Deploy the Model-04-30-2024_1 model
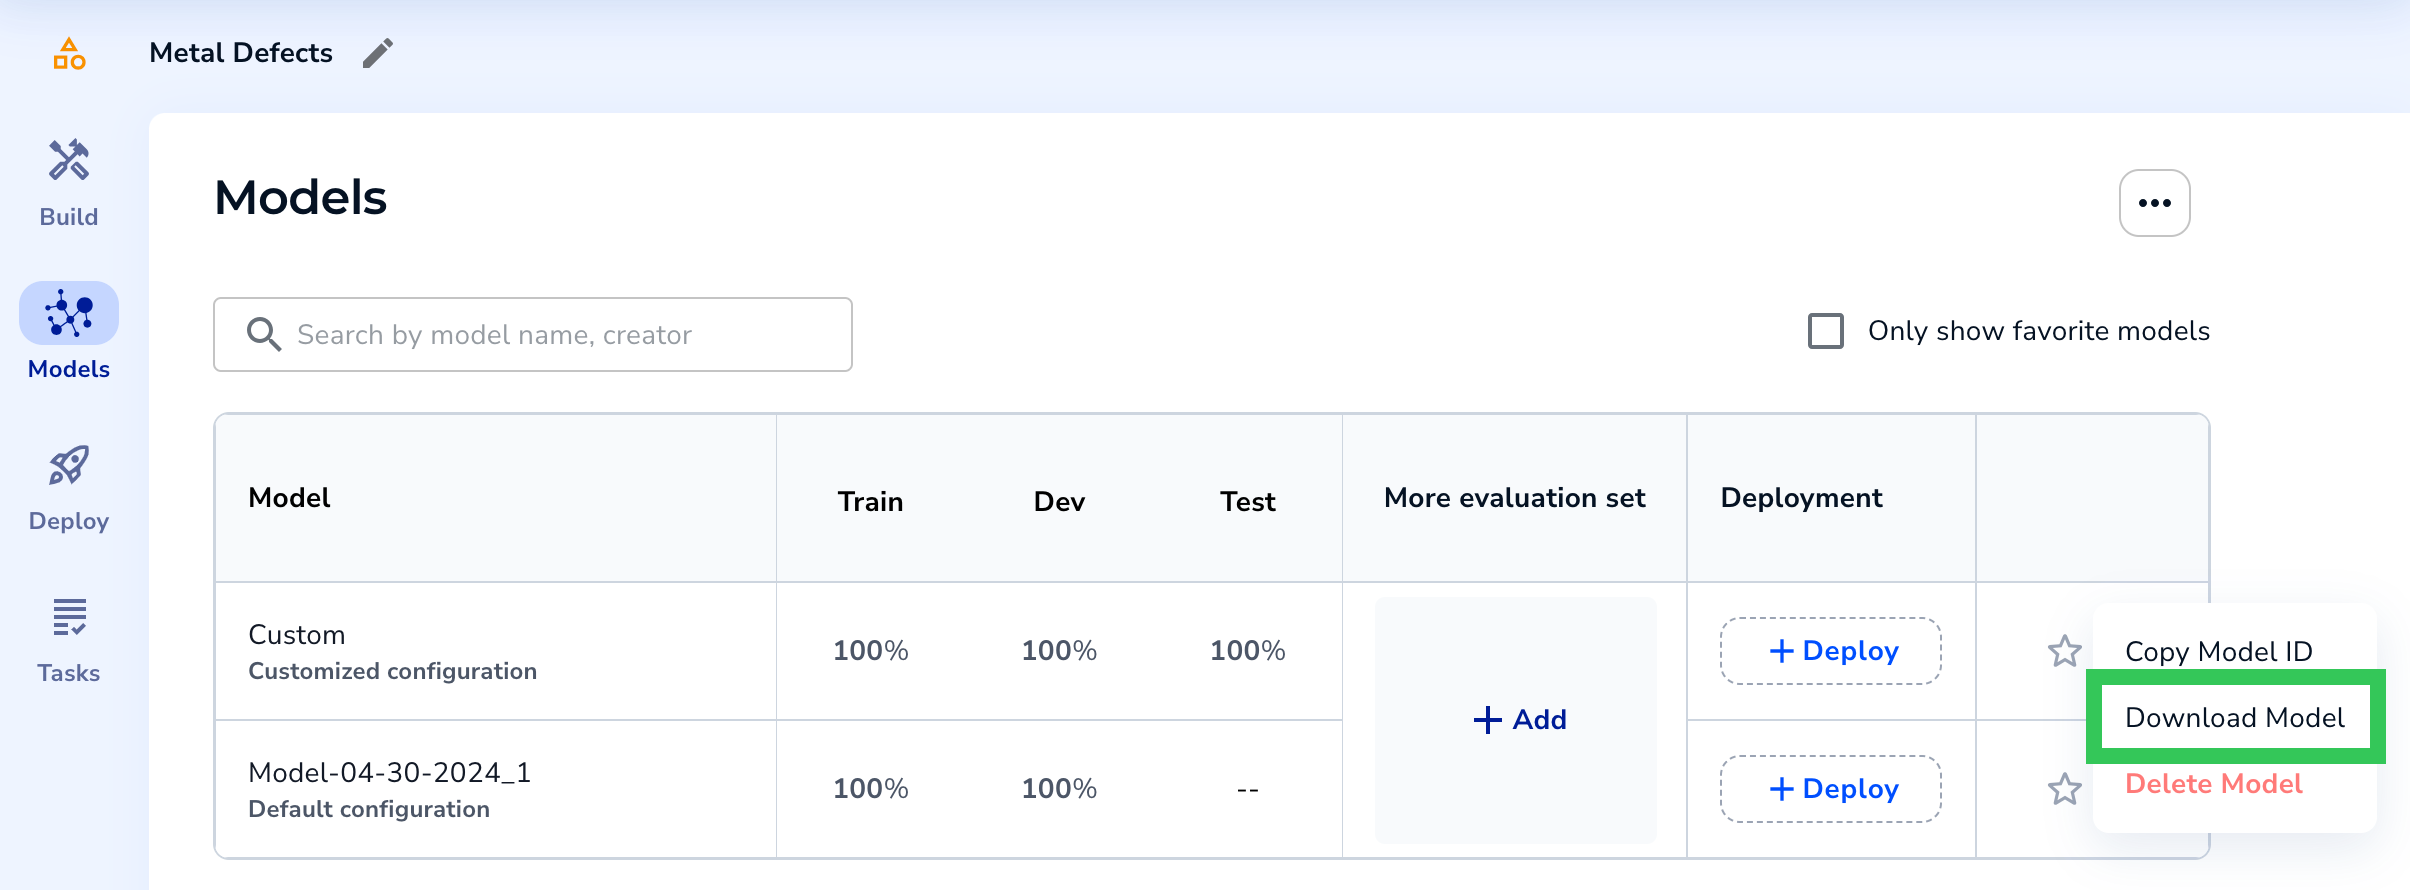 1830,789
